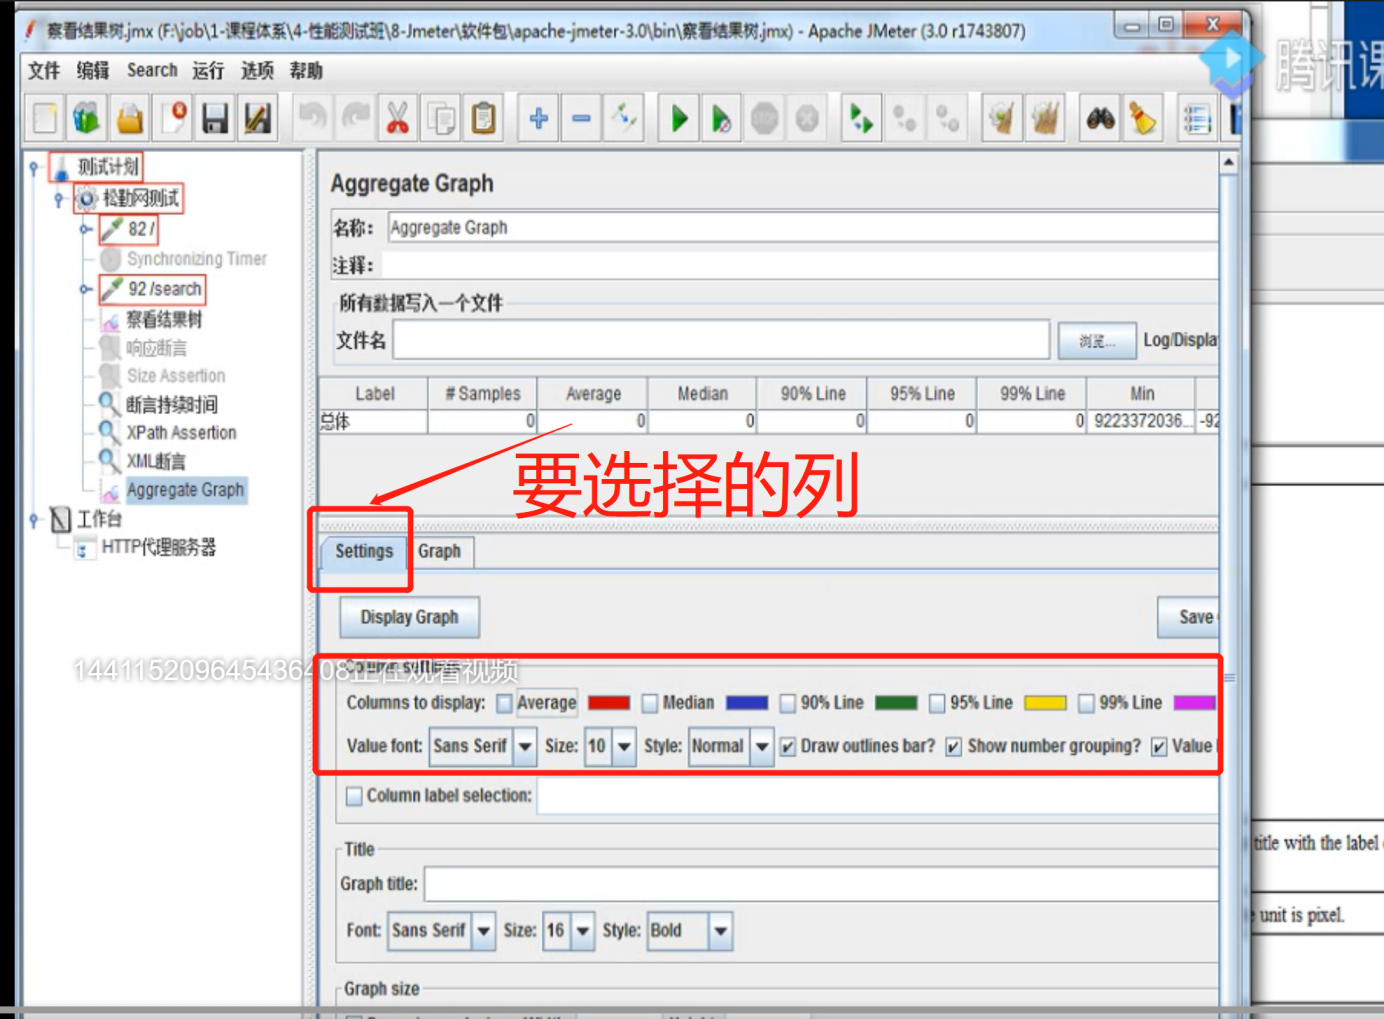Select HTTP代理服务器 in the tree
This screenshot has height=1019, width=1384.
pyautogui.click(x=159, y=548)
